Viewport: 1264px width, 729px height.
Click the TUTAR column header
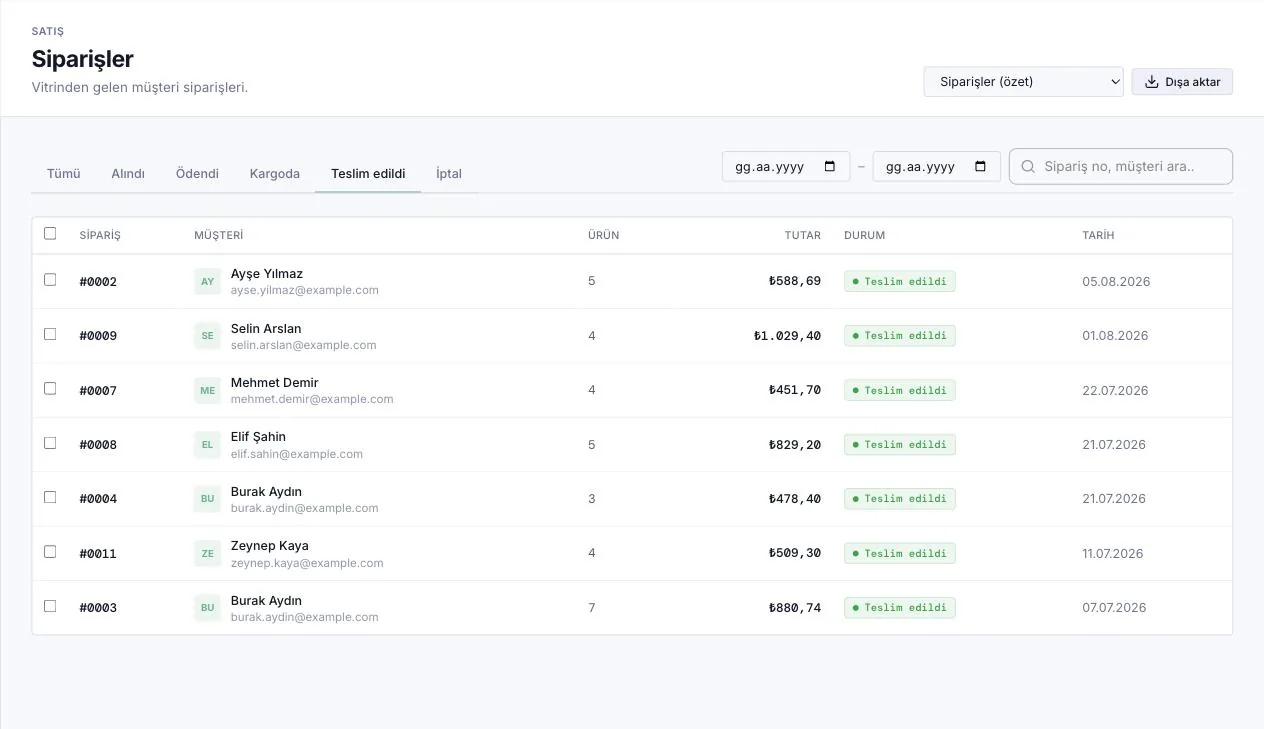point(803,236)
